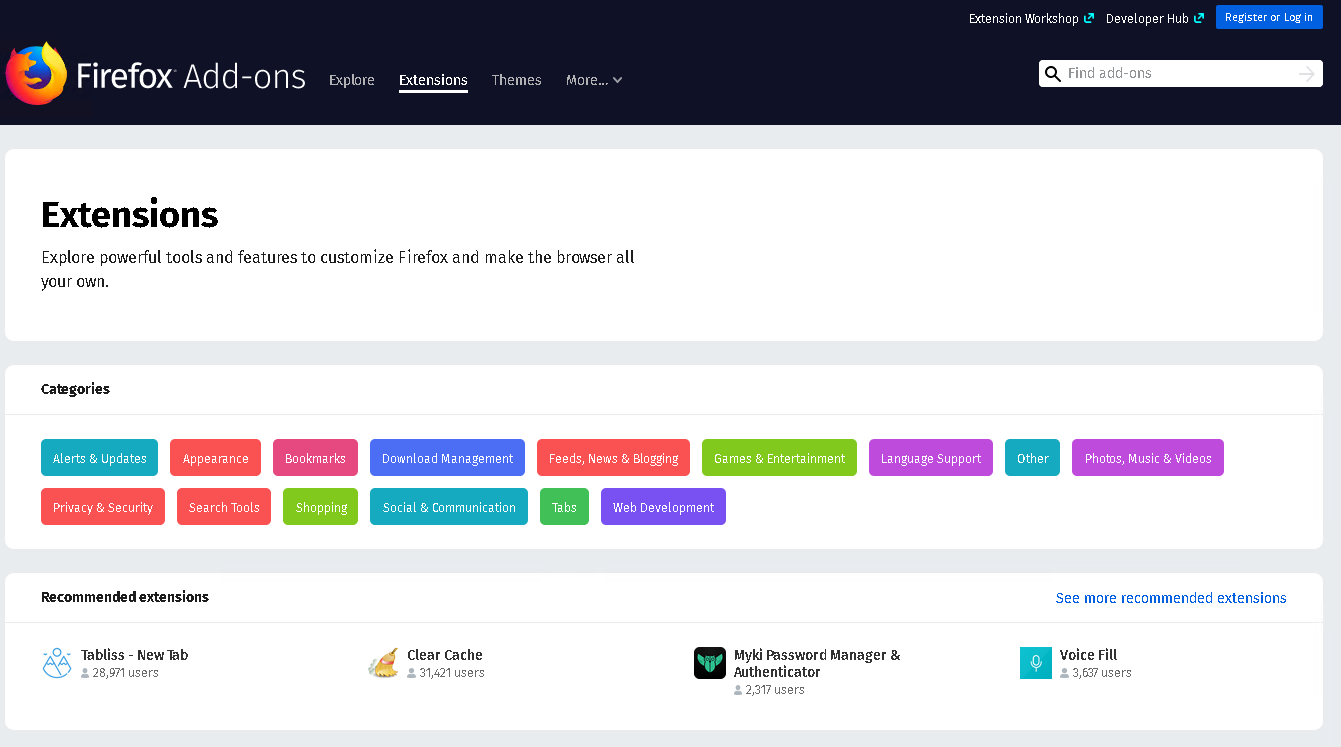The height and width of the screenshot is (747, 1341).
Task: Expand the More… dropdown menu
Action: click(x=594, y=80)
